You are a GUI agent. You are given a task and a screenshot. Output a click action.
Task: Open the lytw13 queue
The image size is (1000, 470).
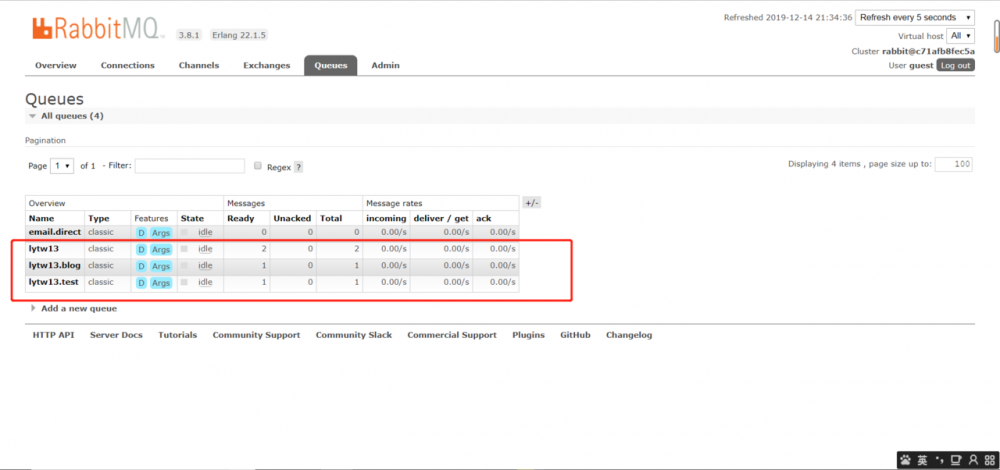pos(44,249)
